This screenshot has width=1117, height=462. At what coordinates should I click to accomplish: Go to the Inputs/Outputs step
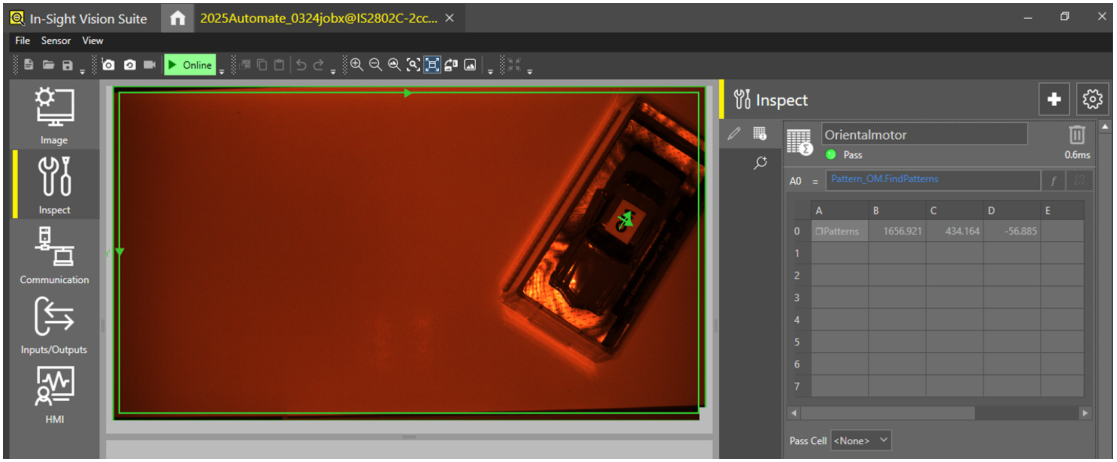click(54, 324)
